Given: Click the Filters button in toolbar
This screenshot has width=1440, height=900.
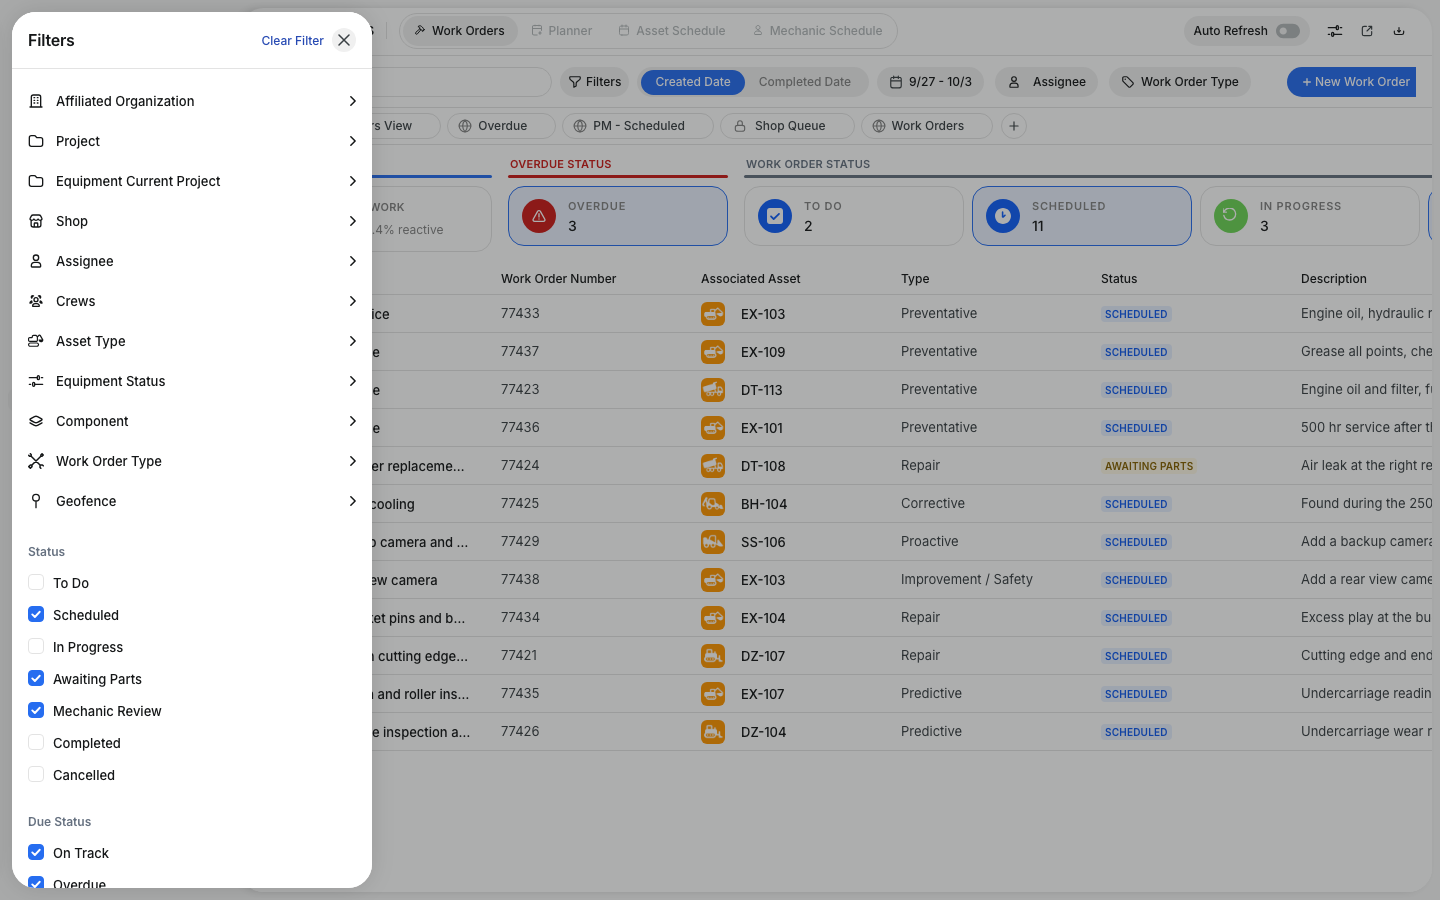Looking at the screenshot, I should point(595,82).
